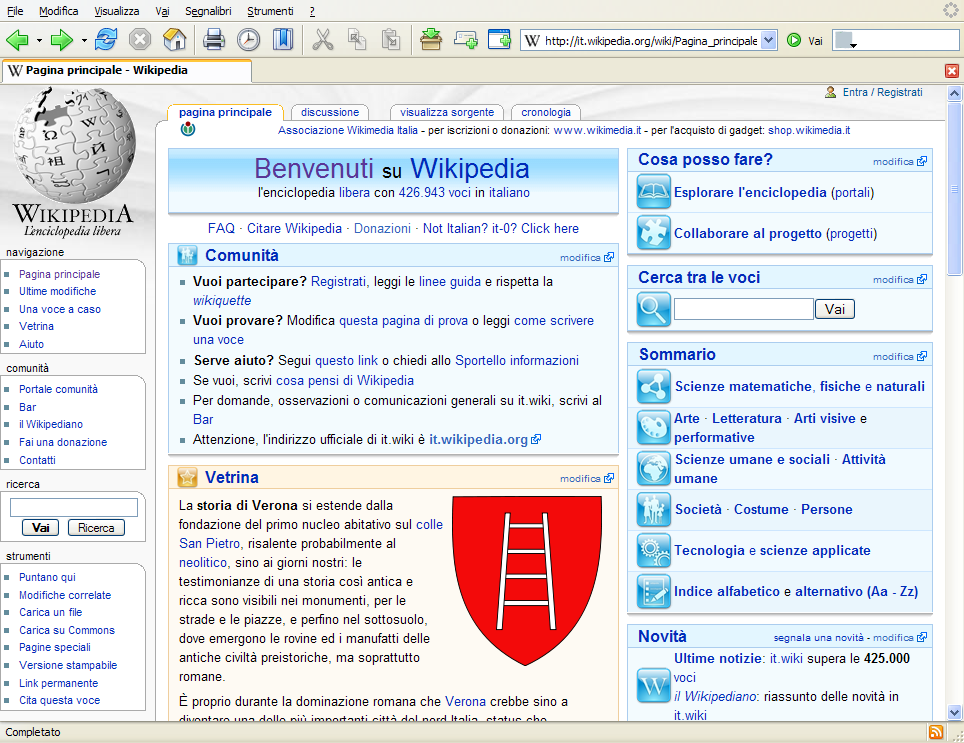Click the scissors cut icon
The height and width of the screenshot is (743, 964).
tap(322, 40)
